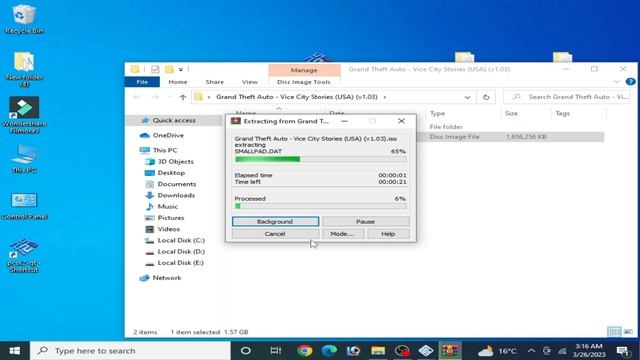Screen dimensions: 640x360
Task: Launch the pcsx2-qt Shortcut desktop icon
Action: pyautogui.click(x=23, y=255)
